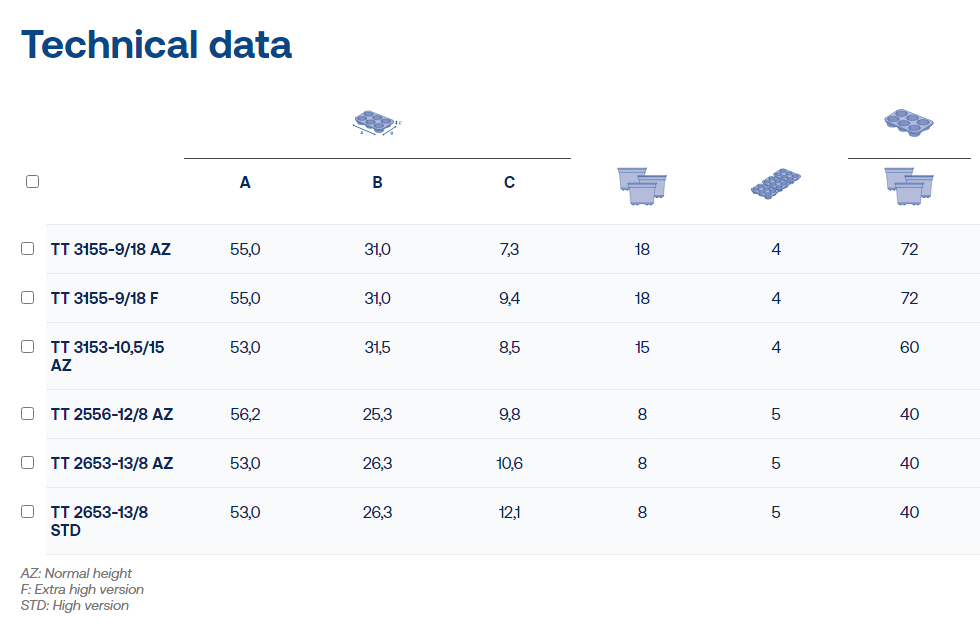Screen dimensions: 980x631
Task: Click the 'STD: High version' footnote
Action: pos(75,605)
